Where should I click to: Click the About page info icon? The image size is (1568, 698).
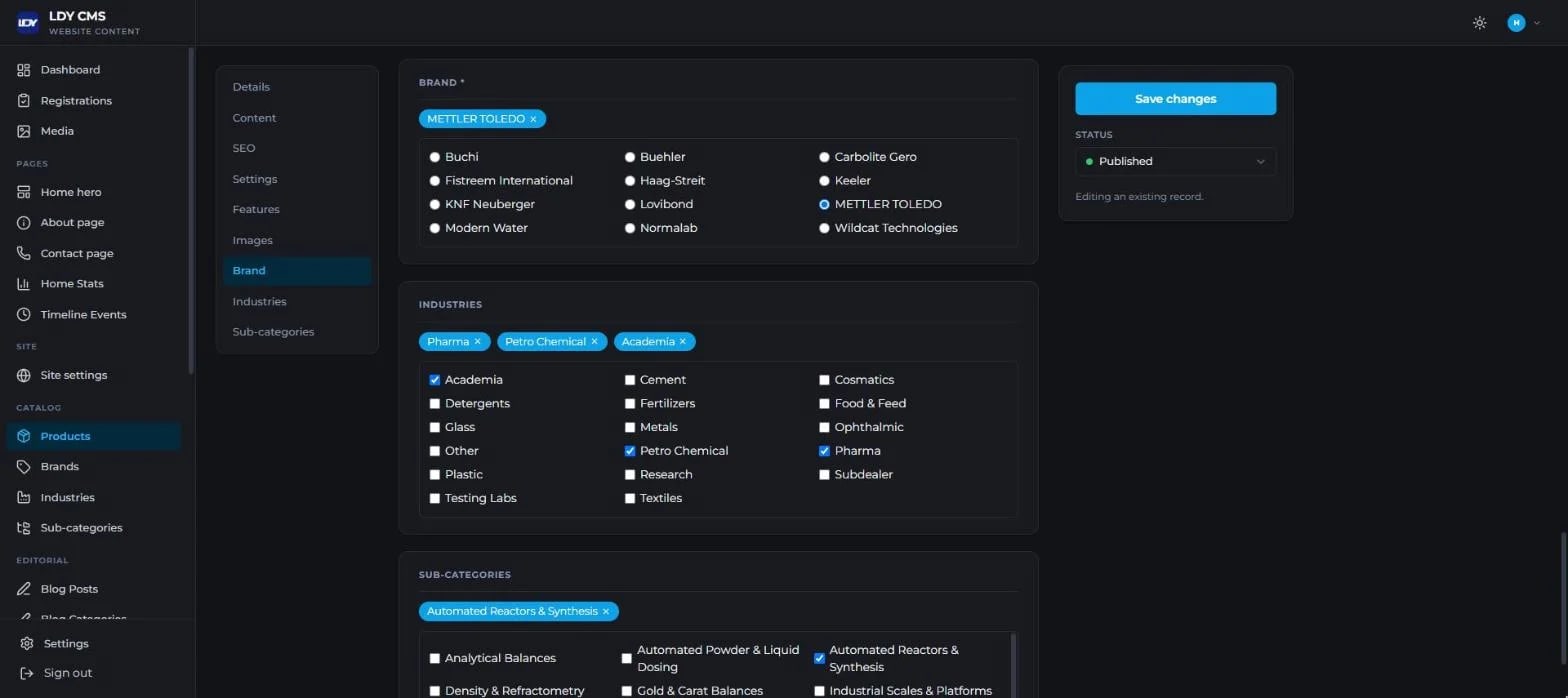[x=24, y=223]
